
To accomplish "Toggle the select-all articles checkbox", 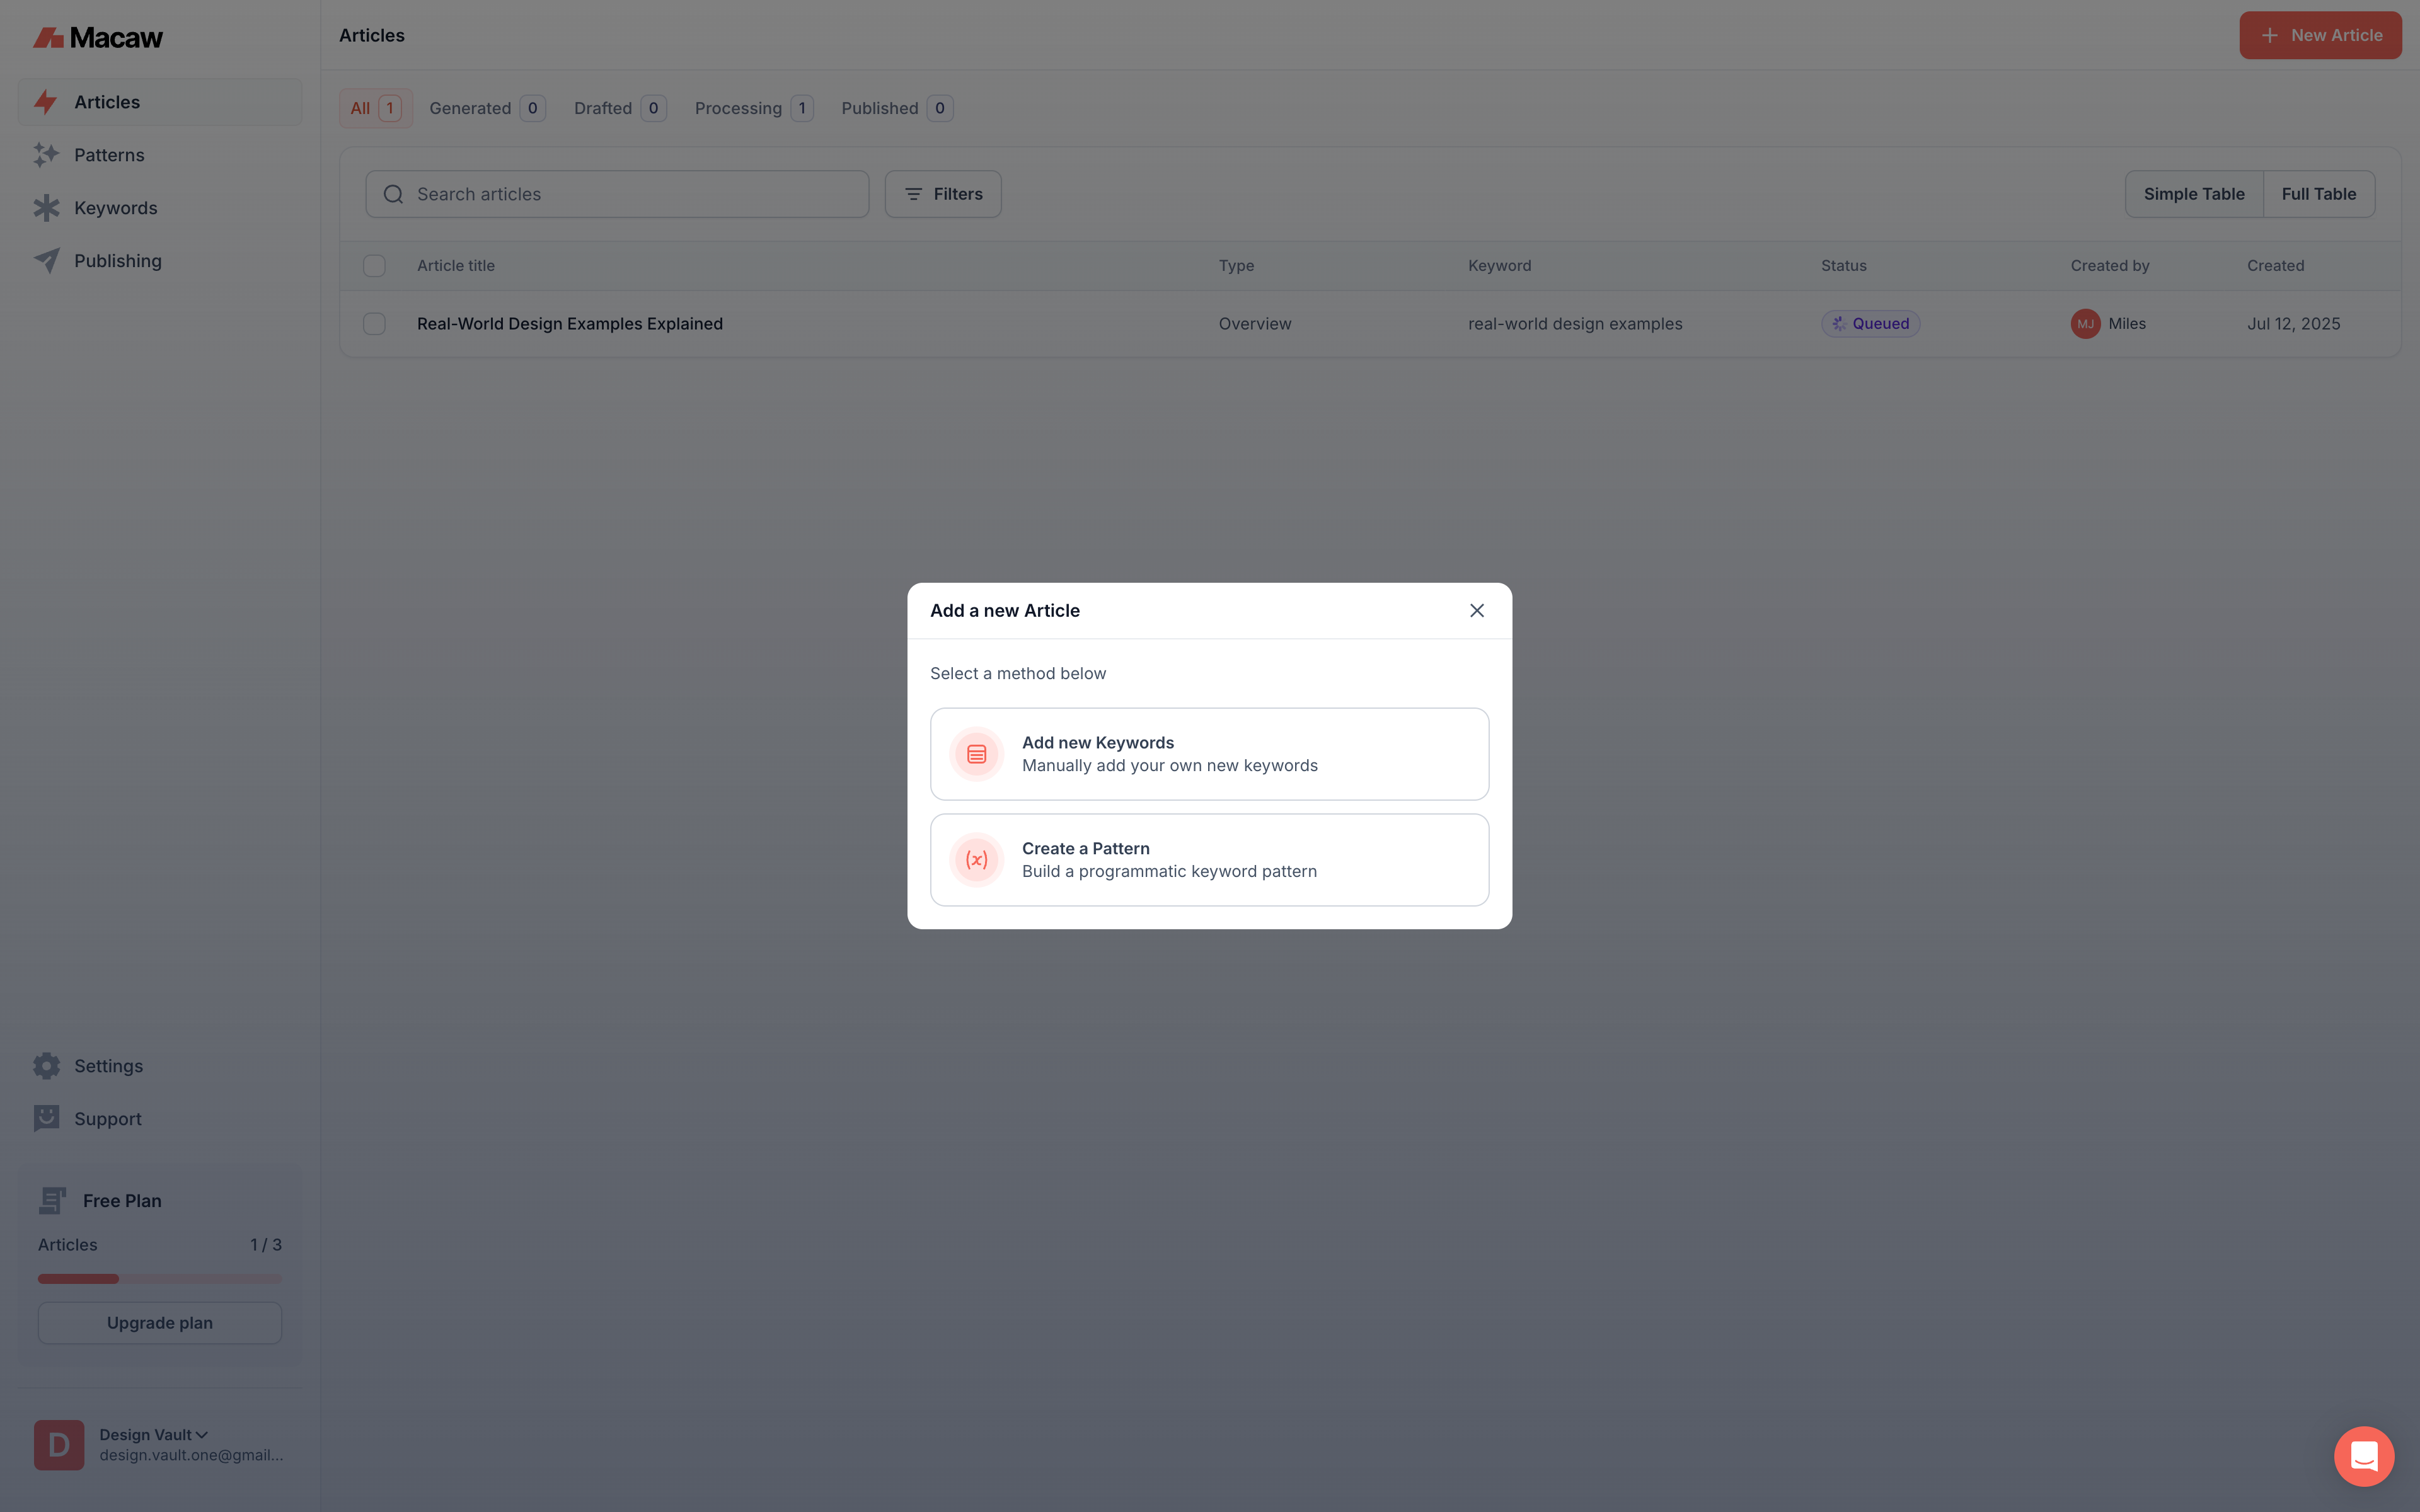I will (374, 266).
